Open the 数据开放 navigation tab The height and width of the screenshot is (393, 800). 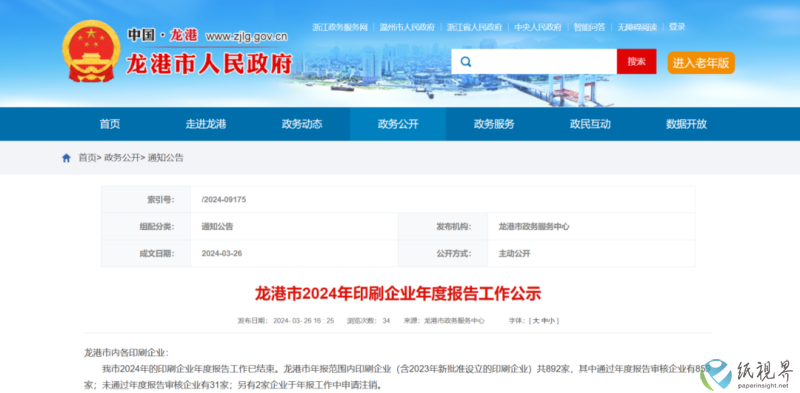[686, 124]
